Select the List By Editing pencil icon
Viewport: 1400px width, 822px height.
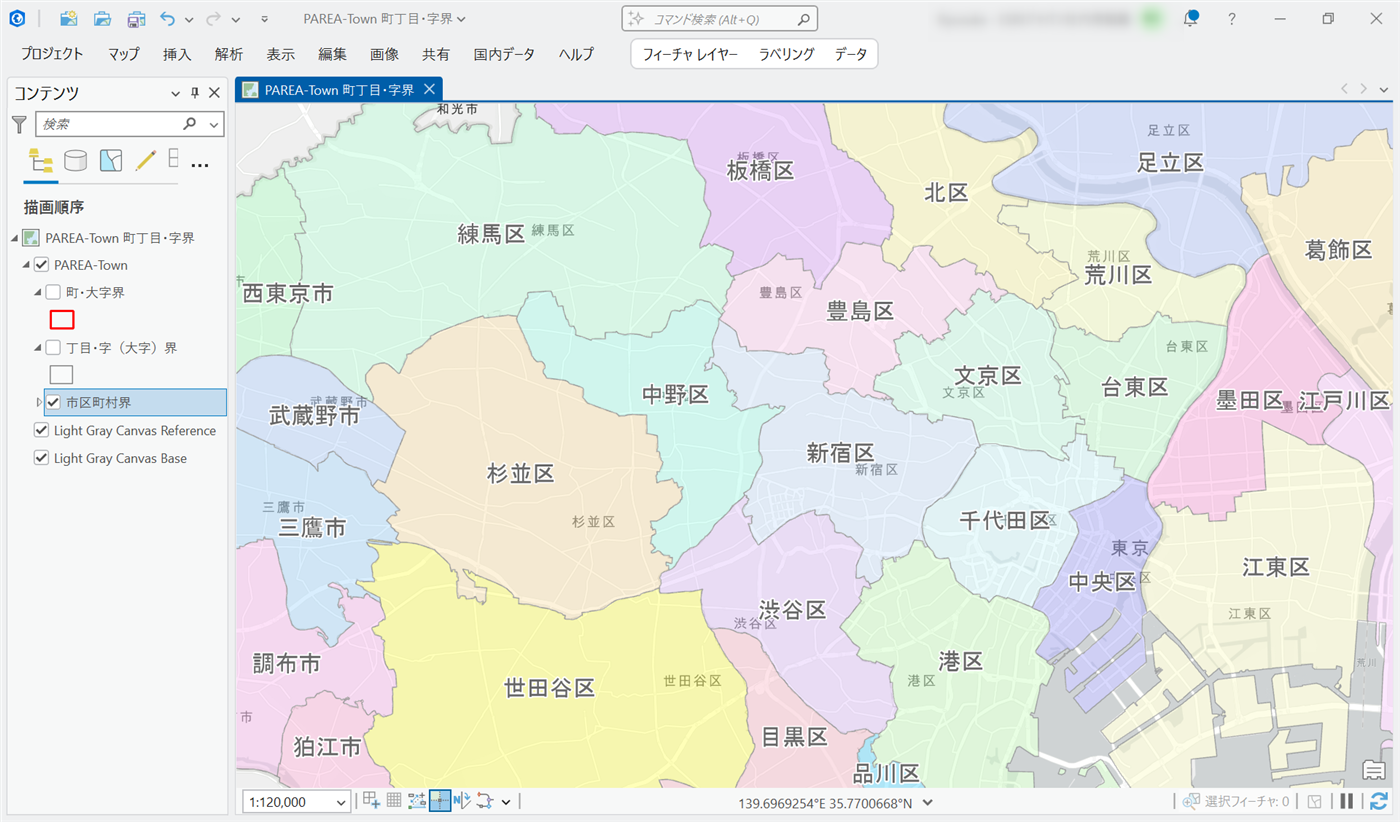point(145,161)
